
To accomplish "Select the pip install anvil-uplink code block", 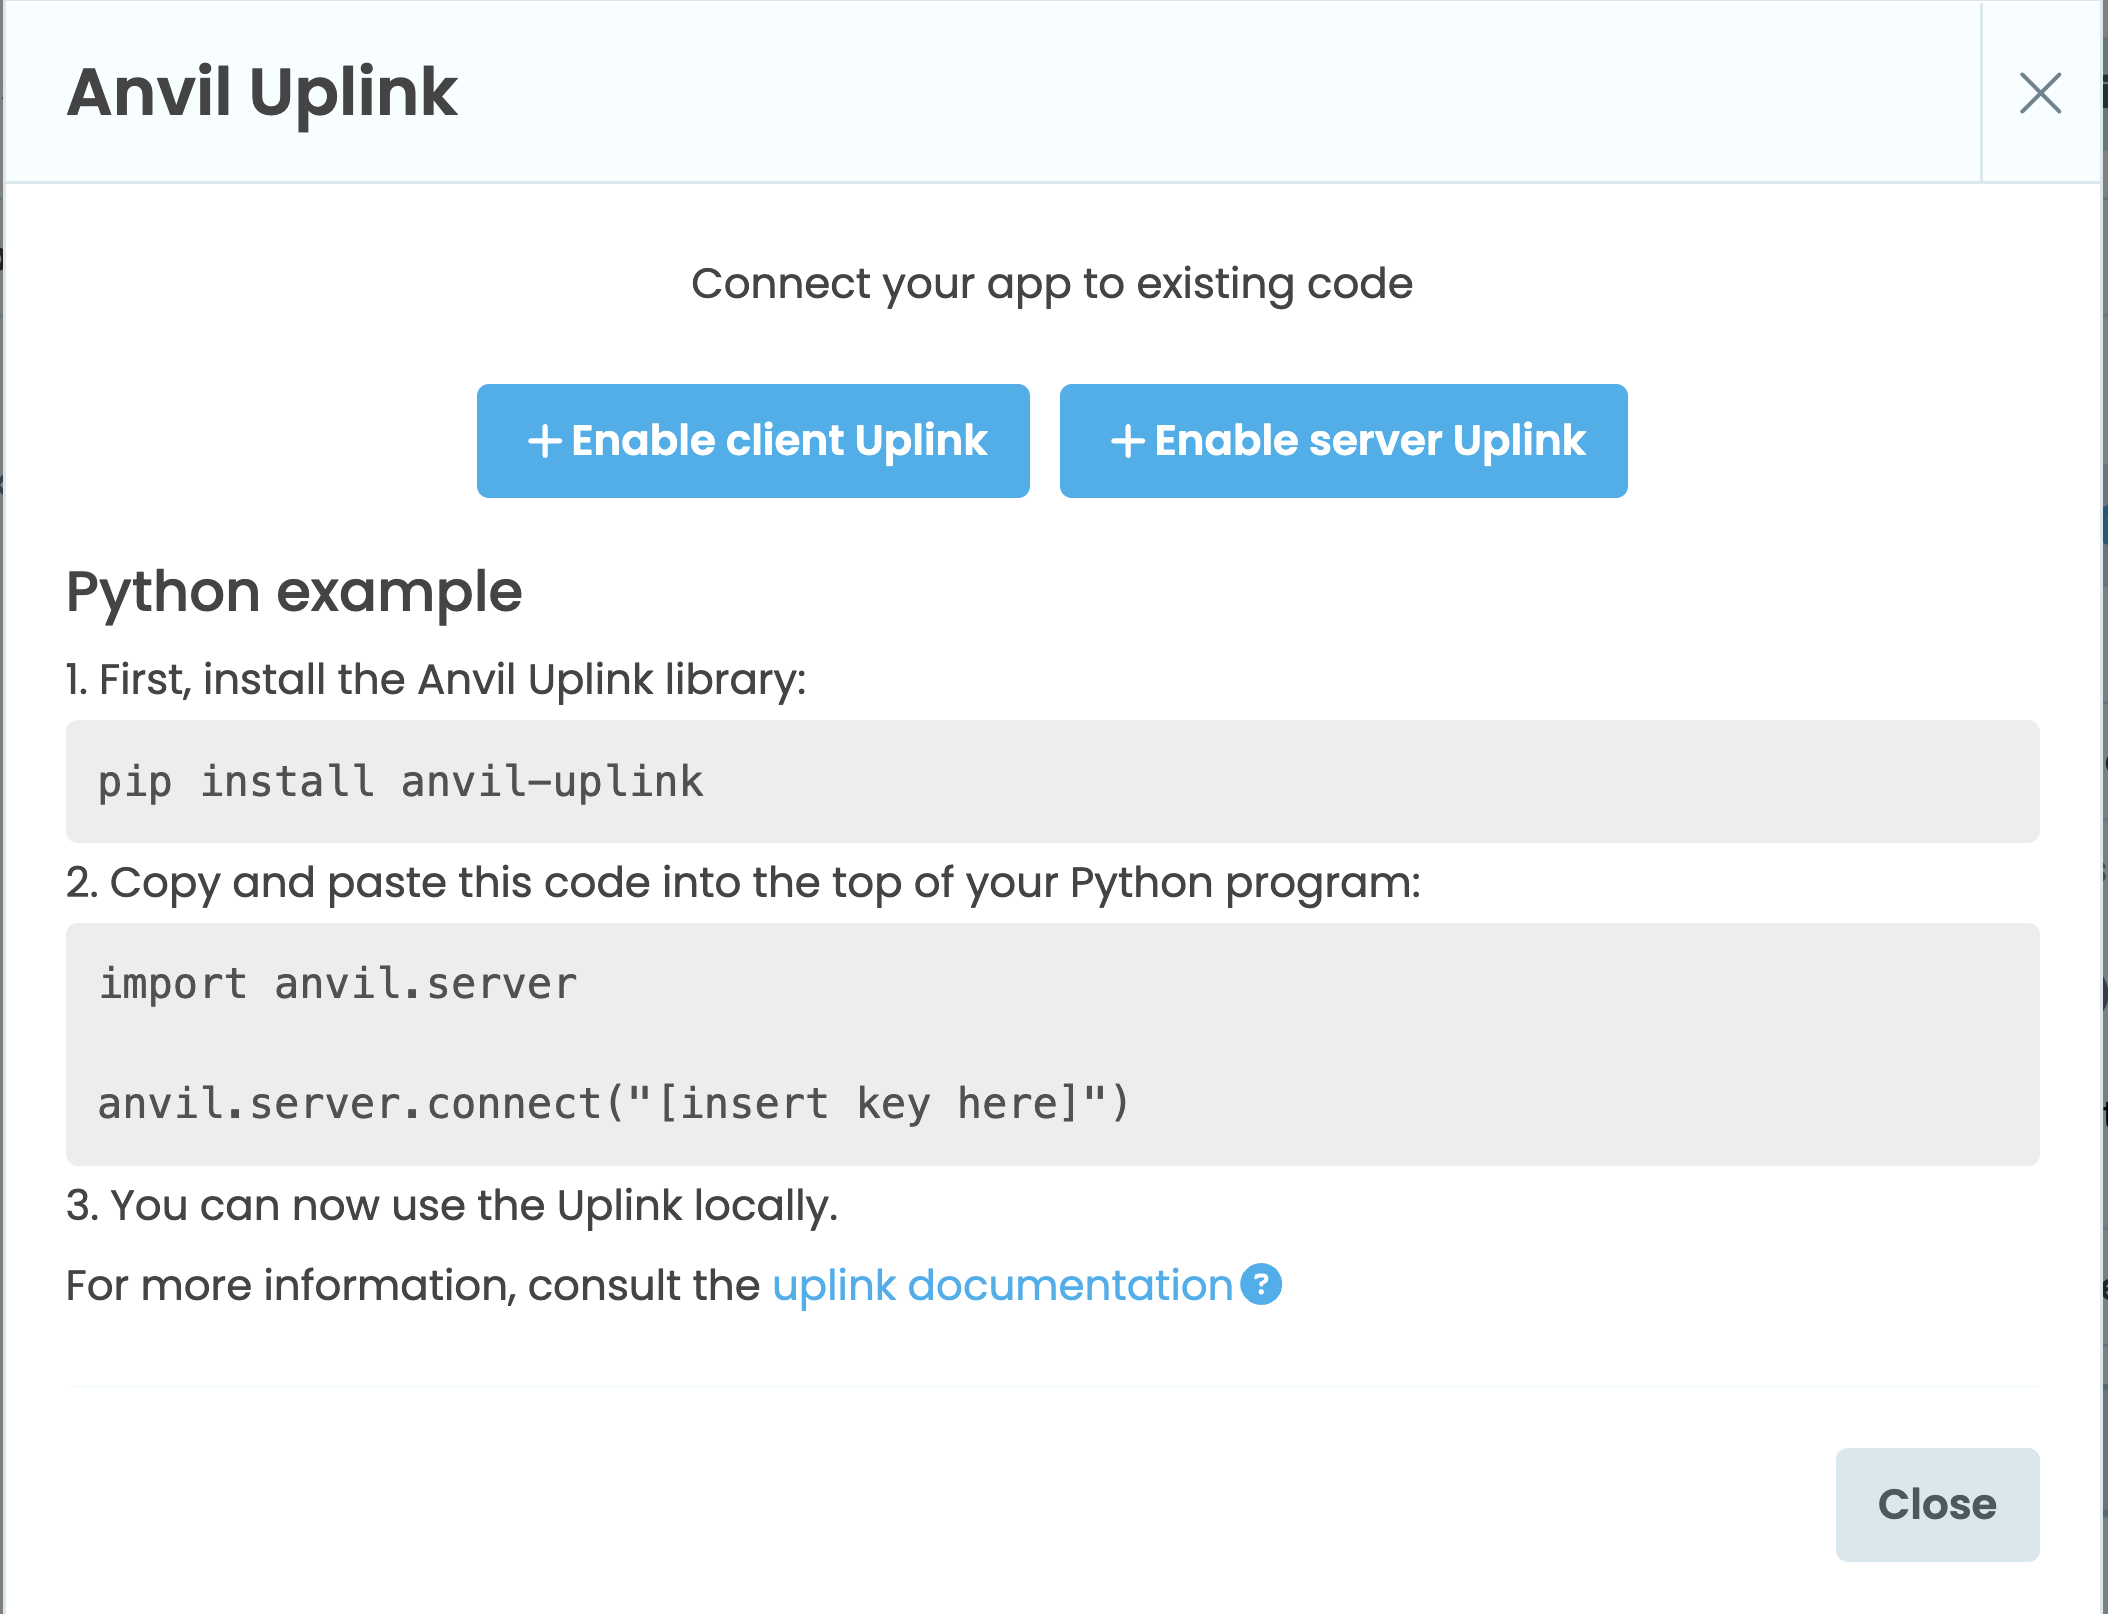I will (400, 781).
